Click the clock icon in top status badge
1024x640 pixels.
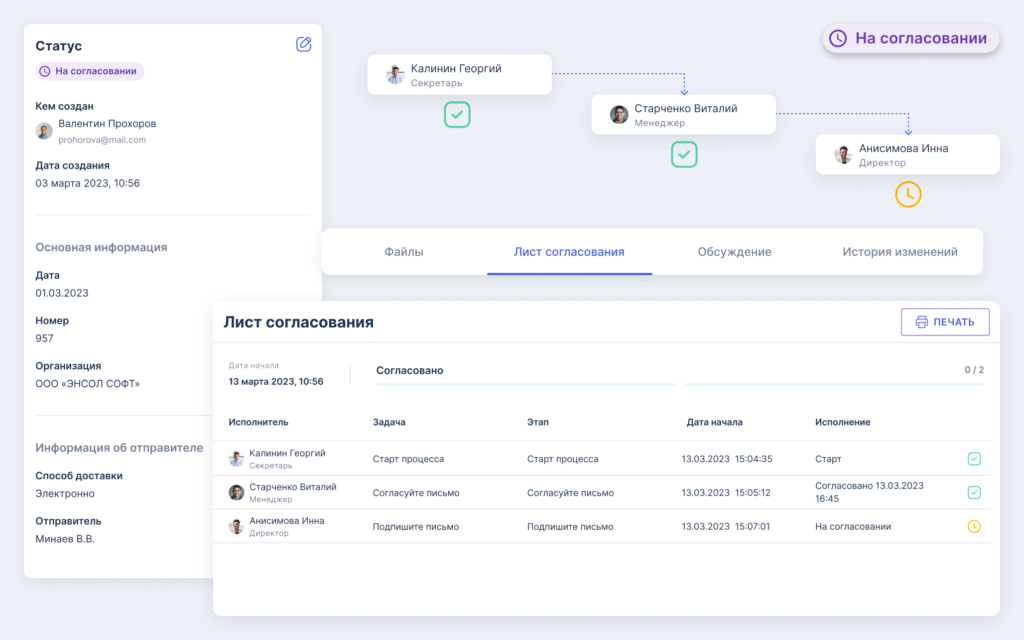pyautogui.click(x=838, y=39)
